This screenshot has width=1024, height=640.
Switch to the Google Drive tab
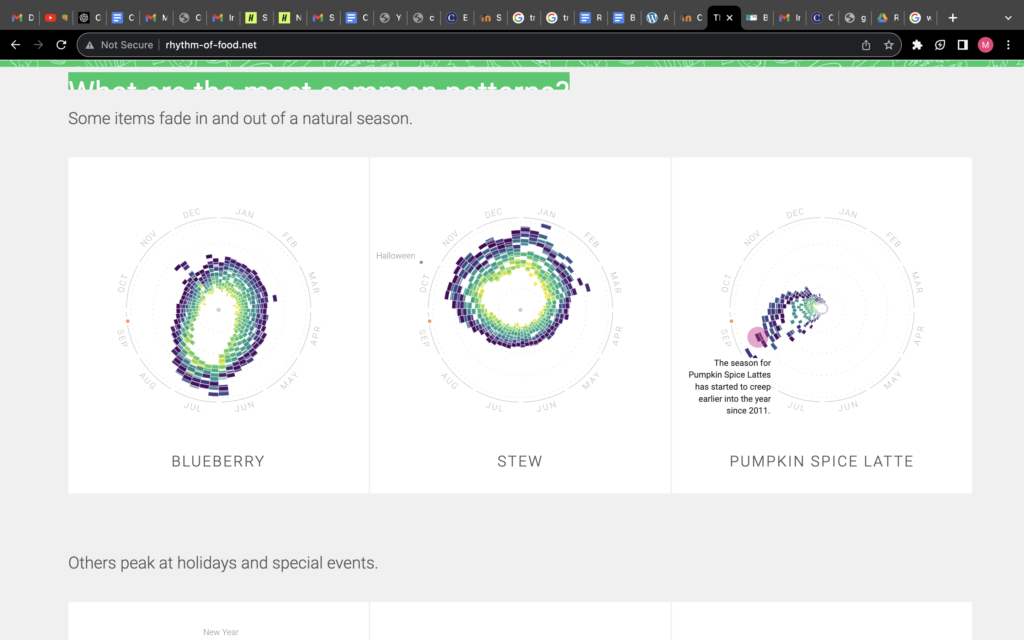(x=888, y=18)
